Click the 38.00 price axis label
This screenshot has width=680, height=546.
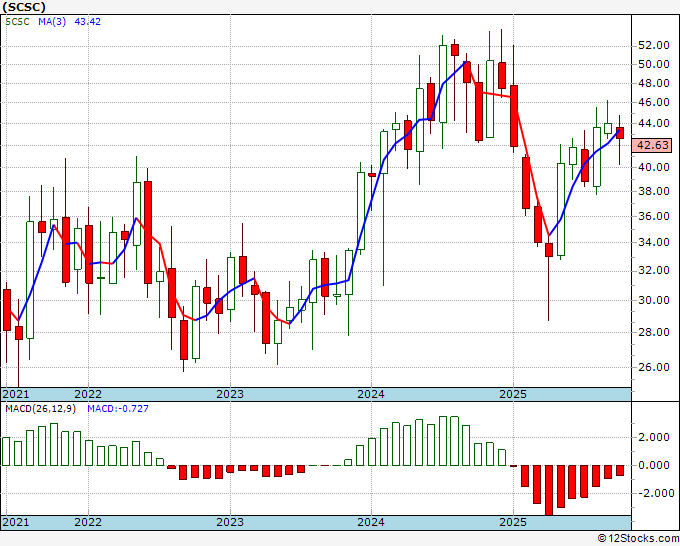point(654,191)
